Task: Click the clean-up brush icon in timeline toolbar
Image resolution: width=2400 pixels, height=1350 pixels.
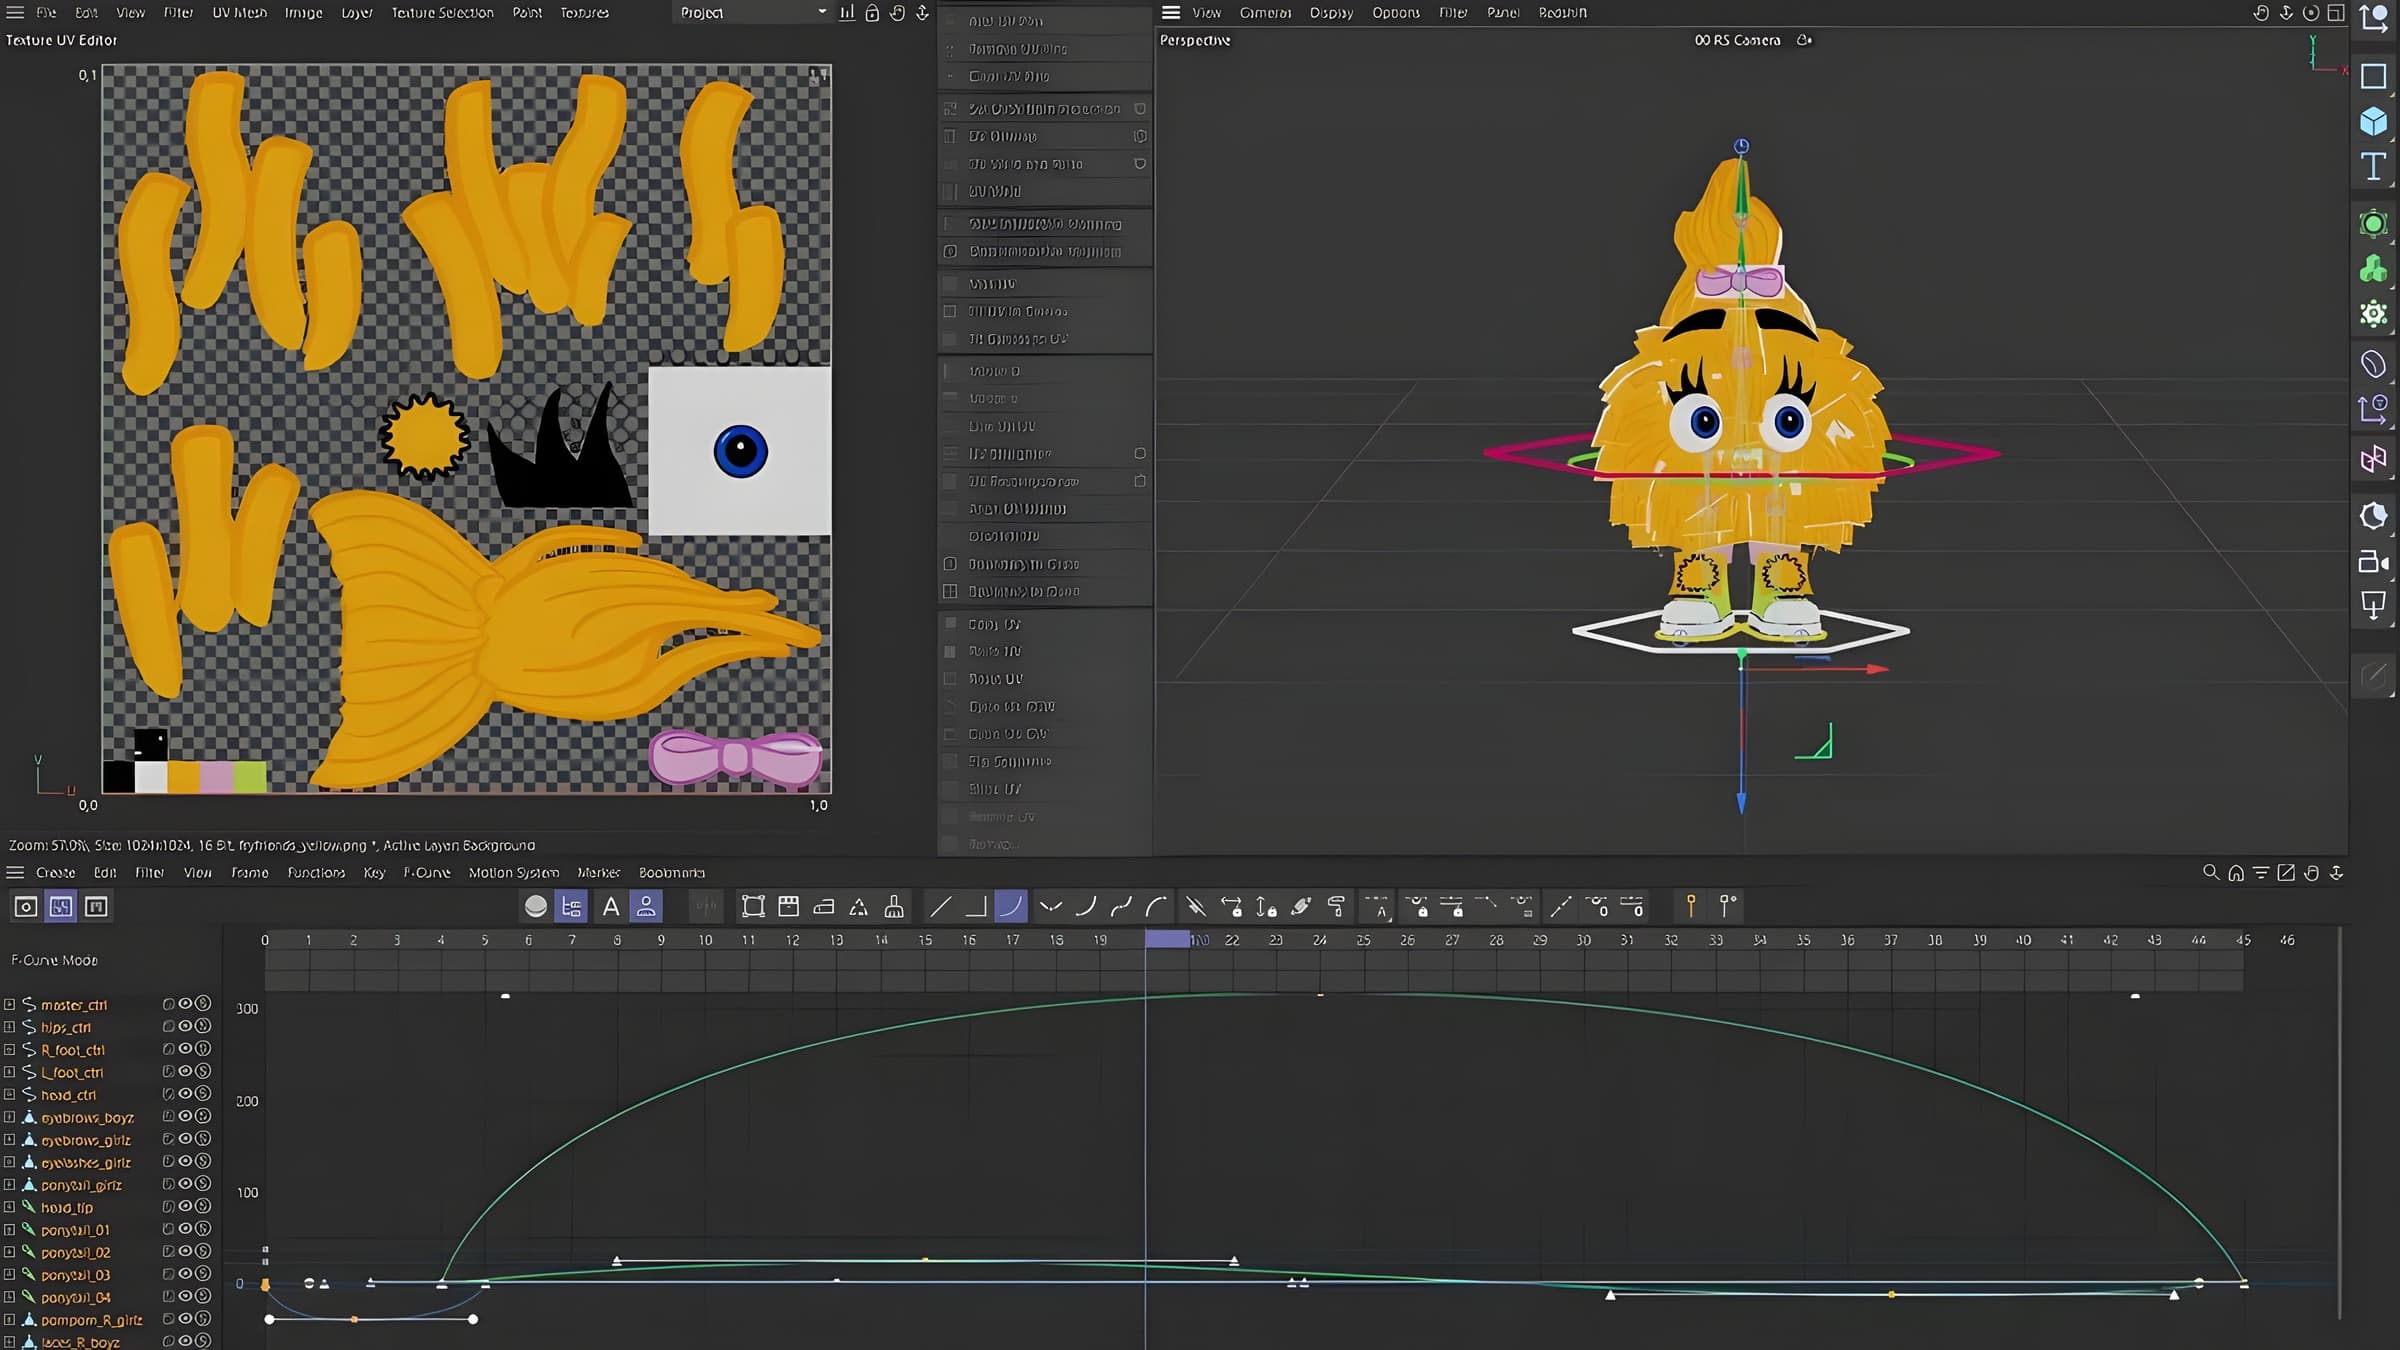Action: [894, 906]
